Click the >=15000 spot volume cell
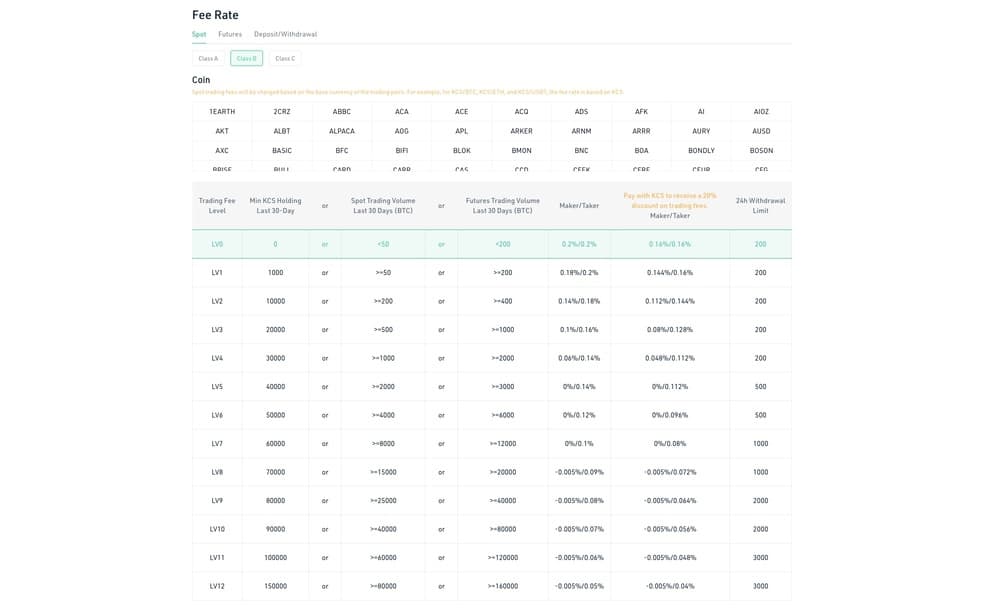Screen dimensions: 1000x610 pos(383,472)
